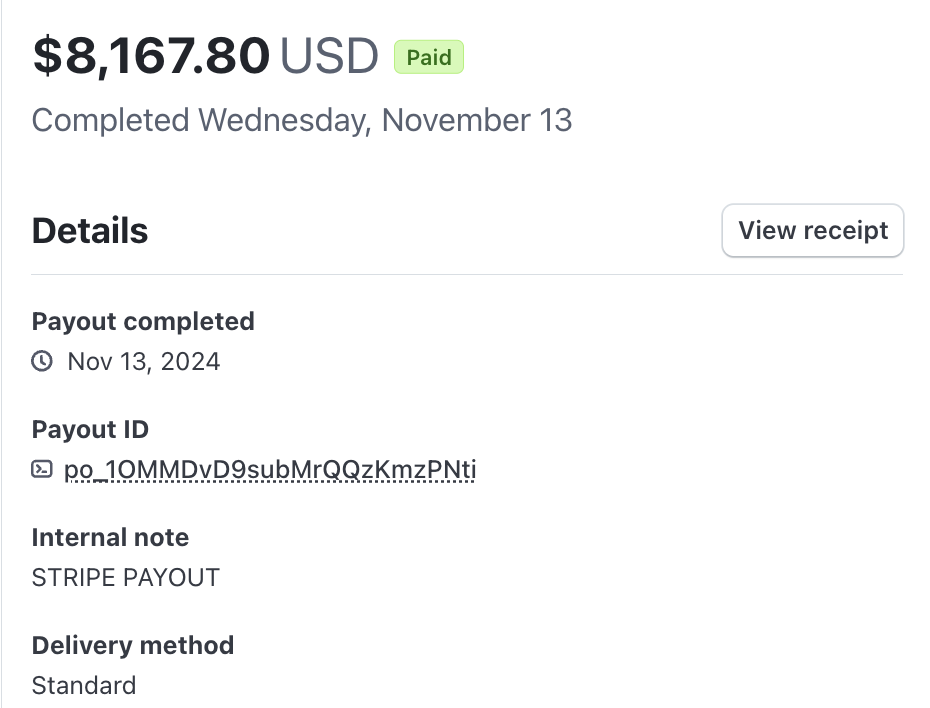The height and width of the screenshot is (708, 930).
Task: Select the Standard delivery method value
Action: click(84, 685)
